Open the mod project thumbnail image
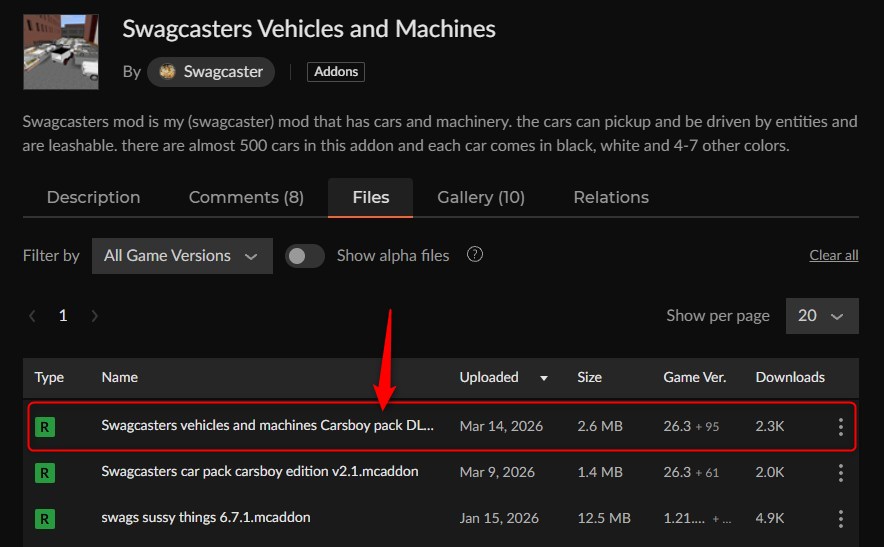The height and width of the screenshot is (547, 884). (61, 52)
